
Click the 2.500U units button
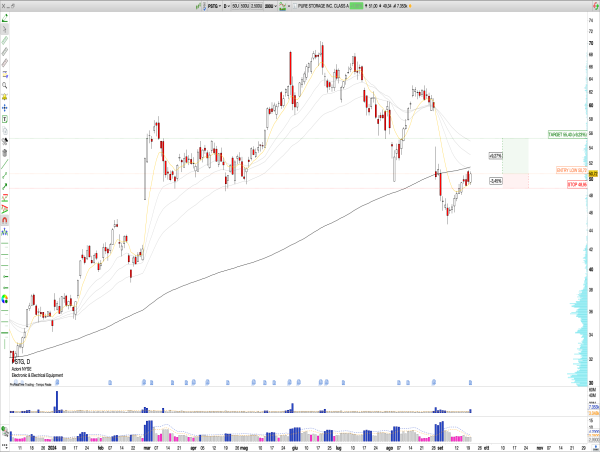click(x=256, y=6)
